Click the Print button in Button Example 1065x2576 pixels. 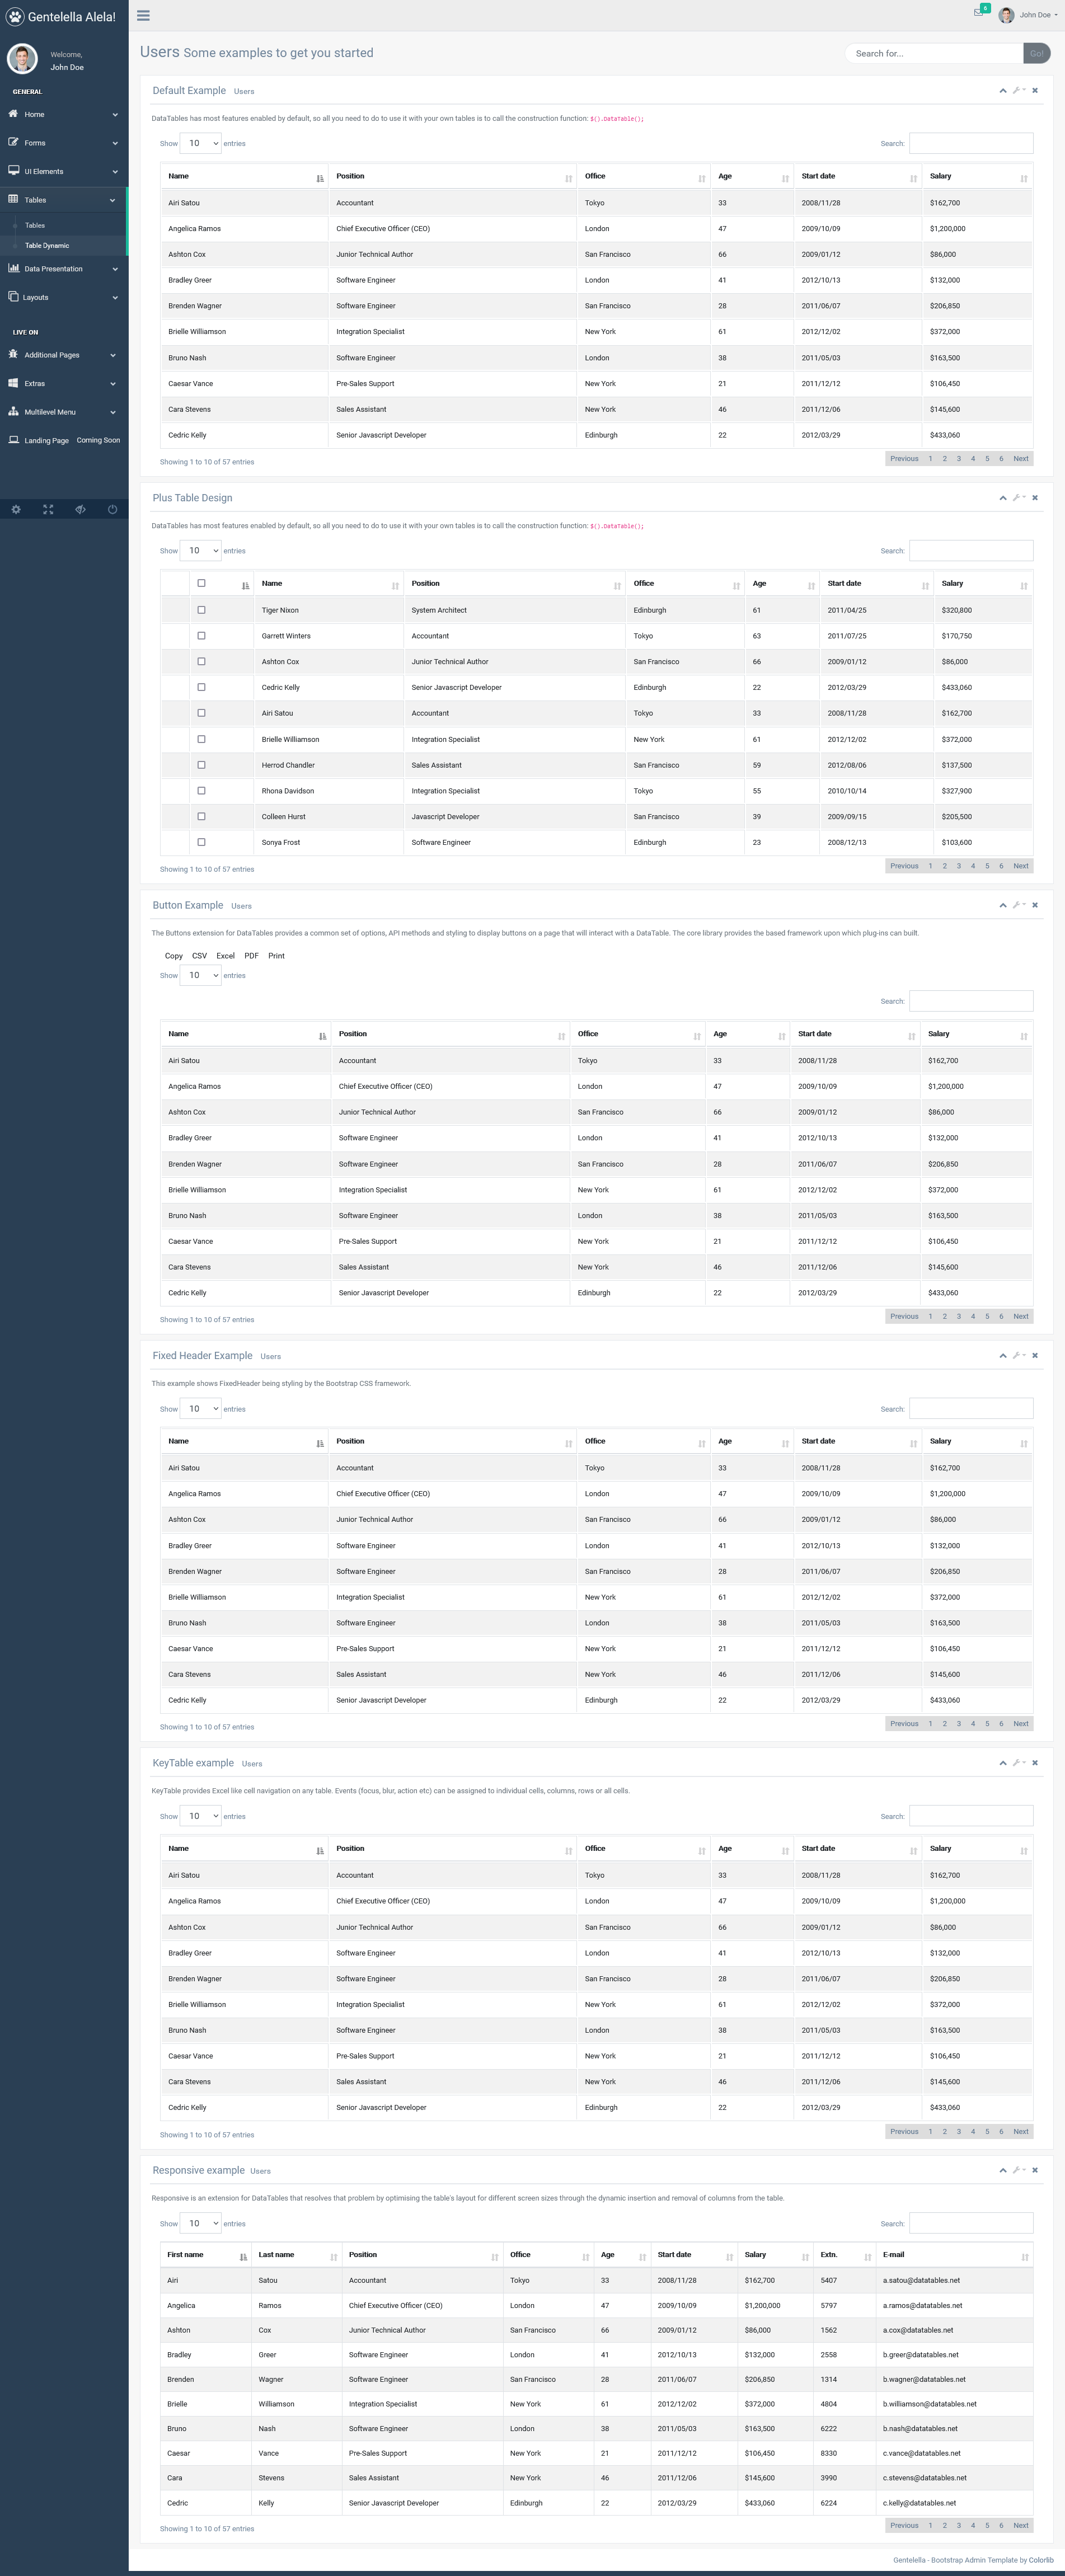[277, 956]
